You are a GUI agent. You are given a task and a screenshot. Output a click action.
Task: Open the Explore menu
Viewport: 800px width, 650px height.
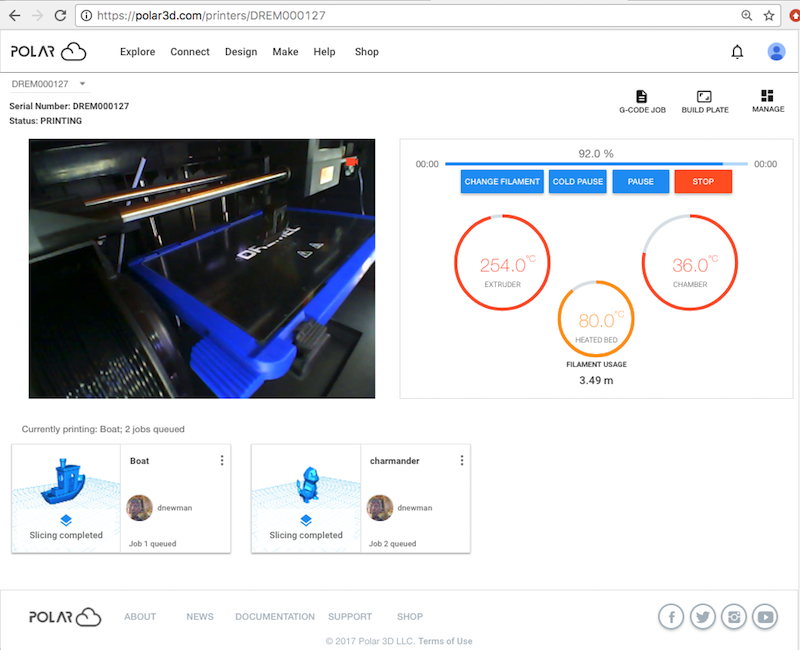click(137, 52)
